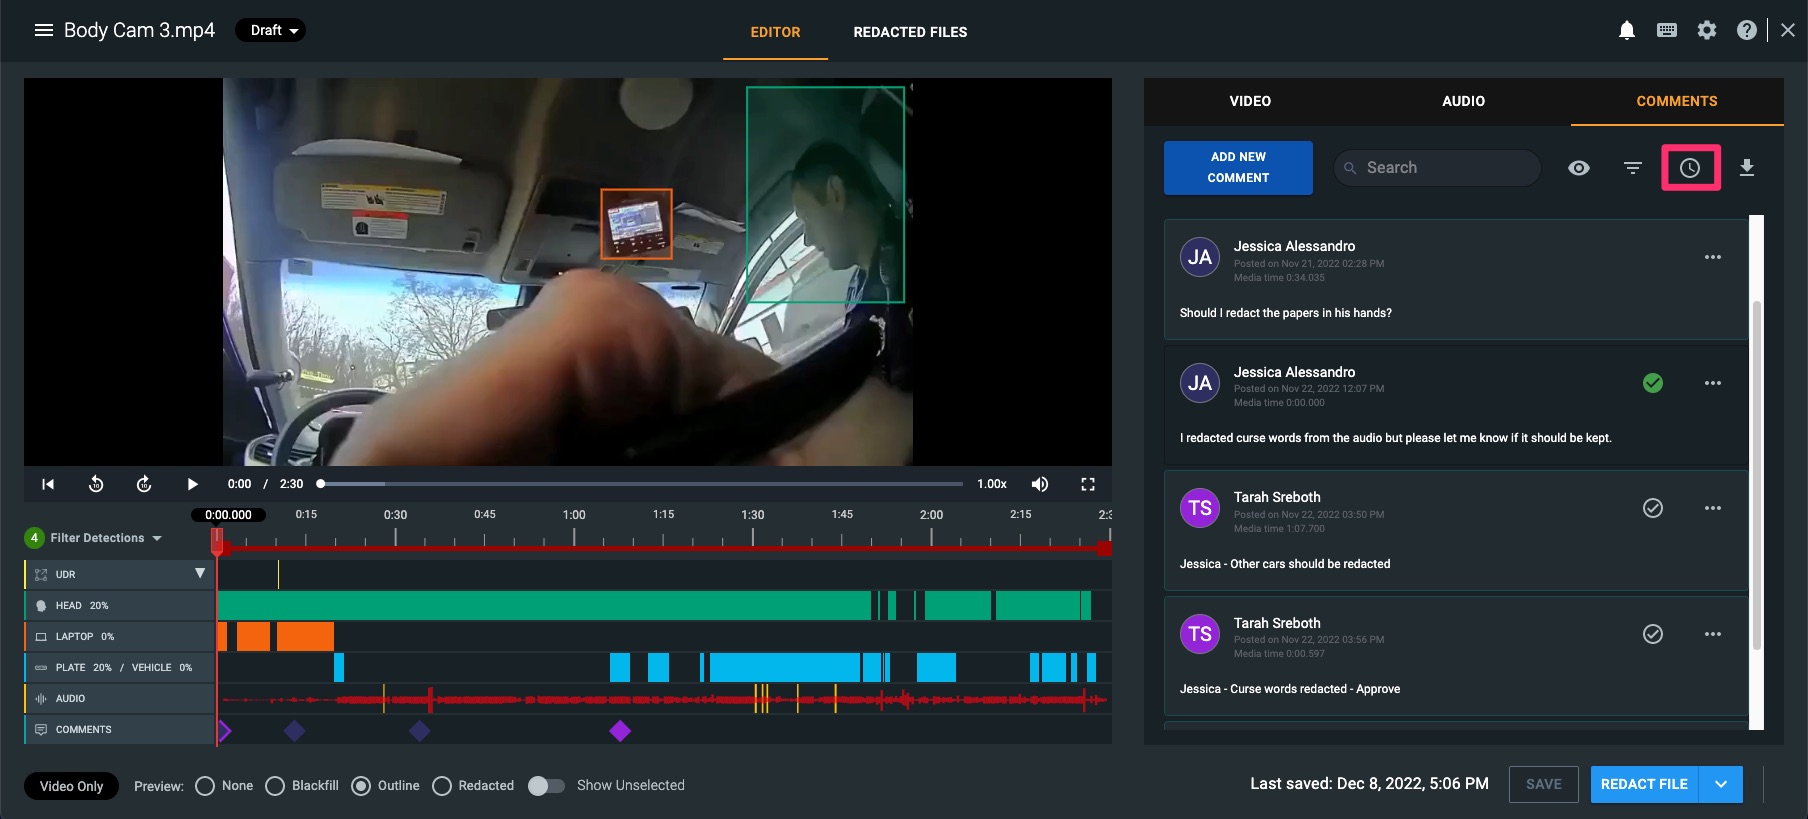This screenshot has width=1808, height=819.
Task: Rewind 10 seconds in video
Action: tap(96, 484)
